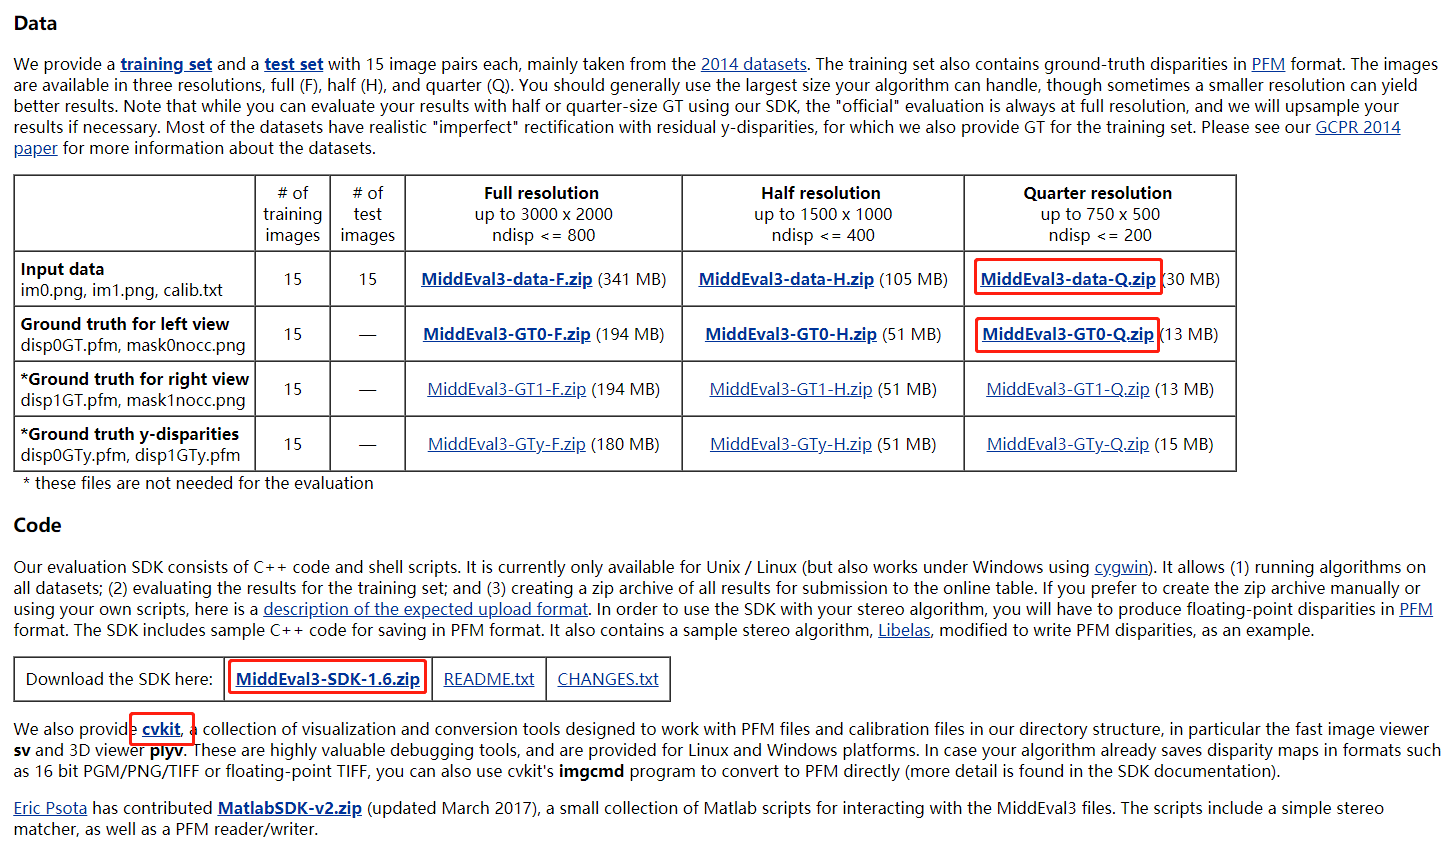Open the PFM format link

pyautogui.click(x=1268, y=63)
